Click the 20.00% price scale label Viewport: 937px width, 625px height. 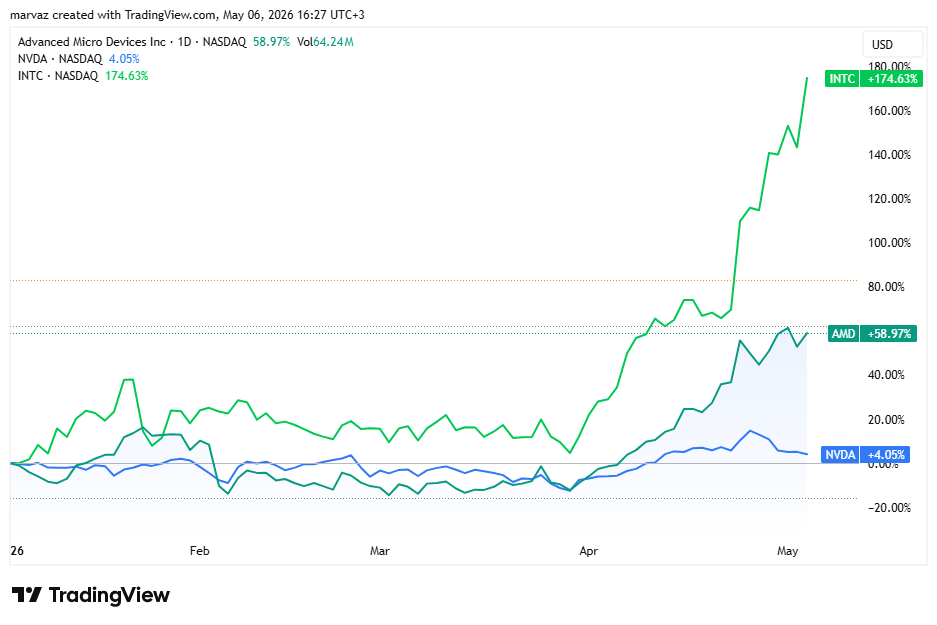coord(886,419)
